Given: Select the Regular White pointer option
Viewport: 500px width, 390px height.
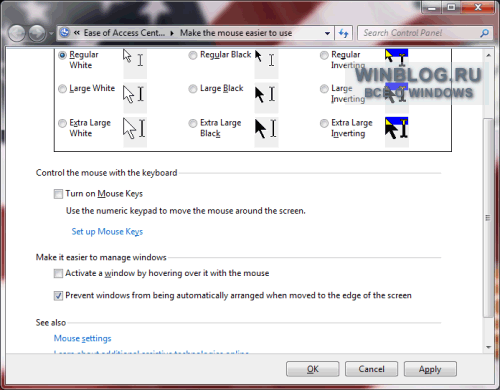Looking at the screenshot, I should pyautogui.click(x=62, y=55).
